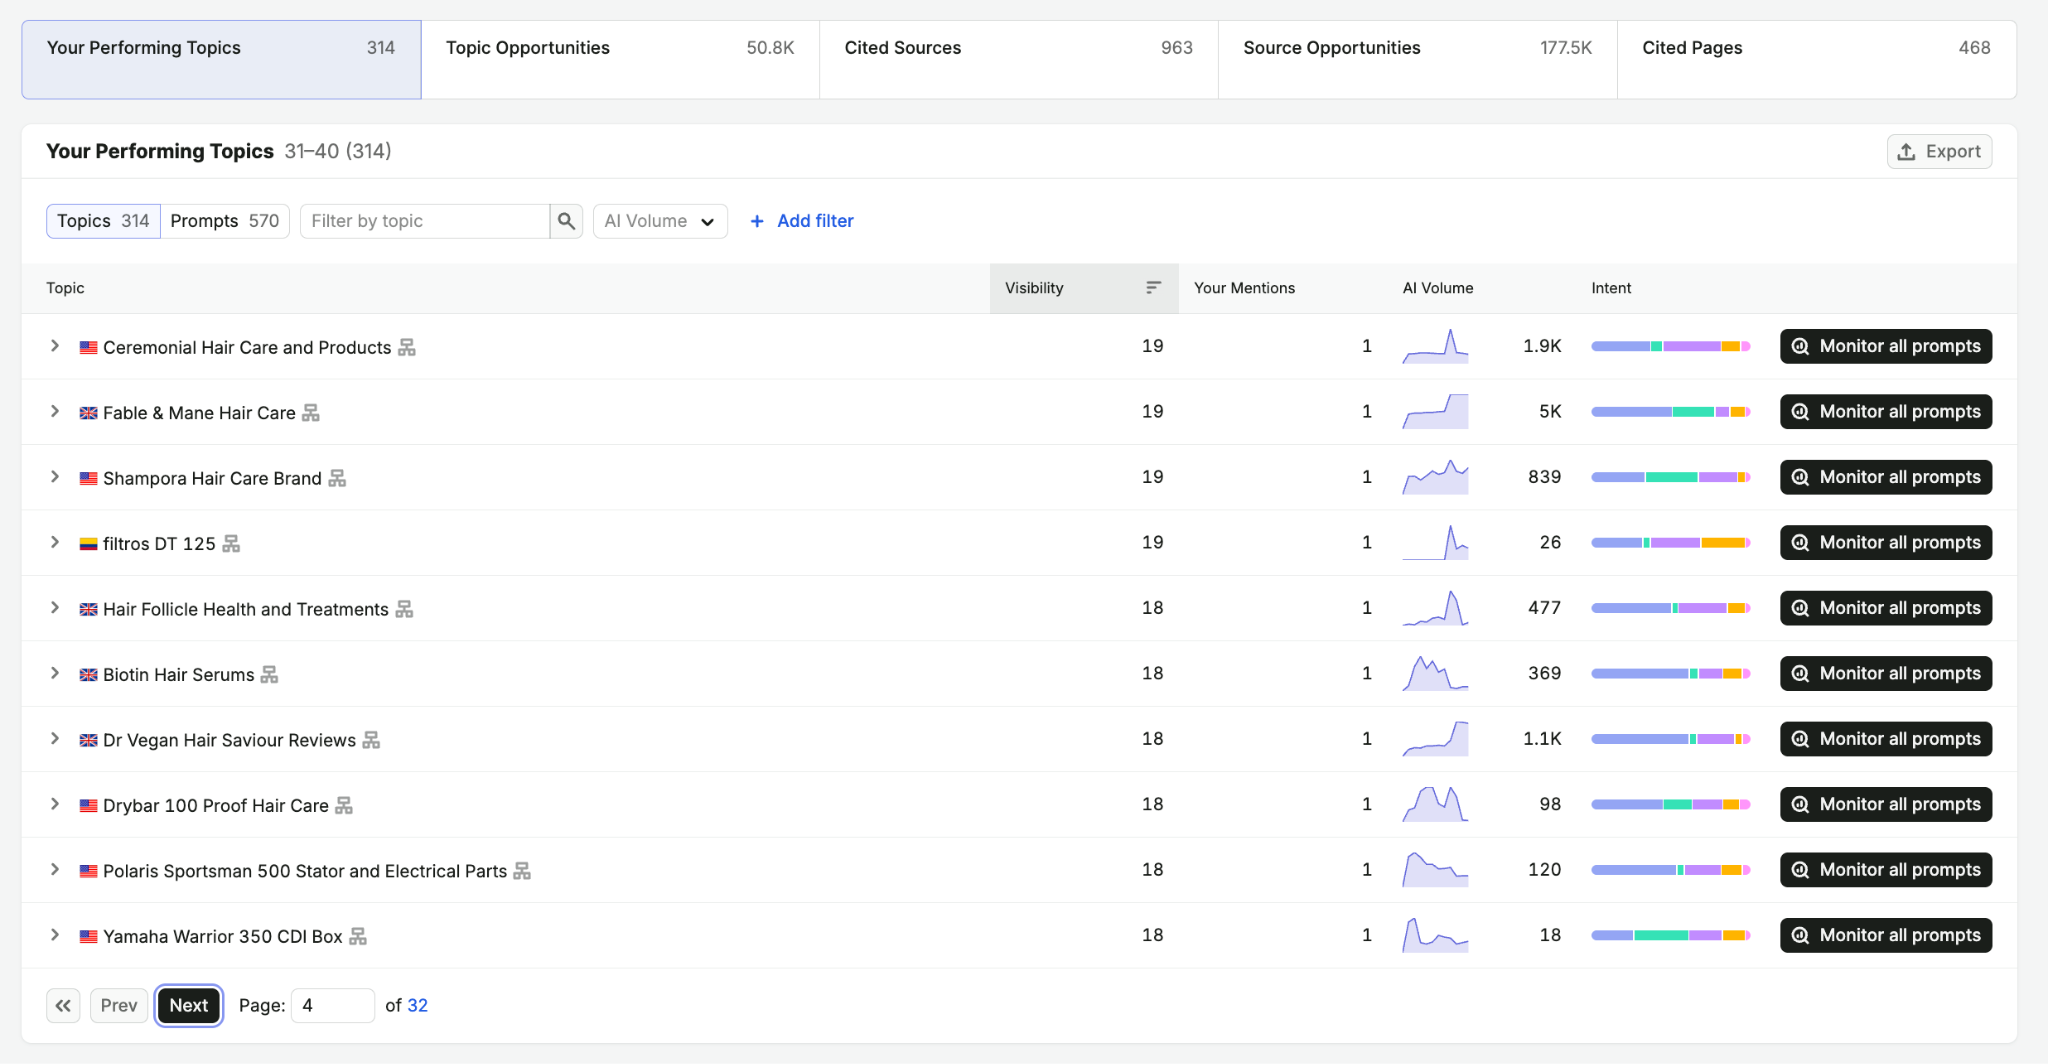
Task: Monitor all prompts for Fable & Mane Hair Care
Action: (x=1886, y=412)
